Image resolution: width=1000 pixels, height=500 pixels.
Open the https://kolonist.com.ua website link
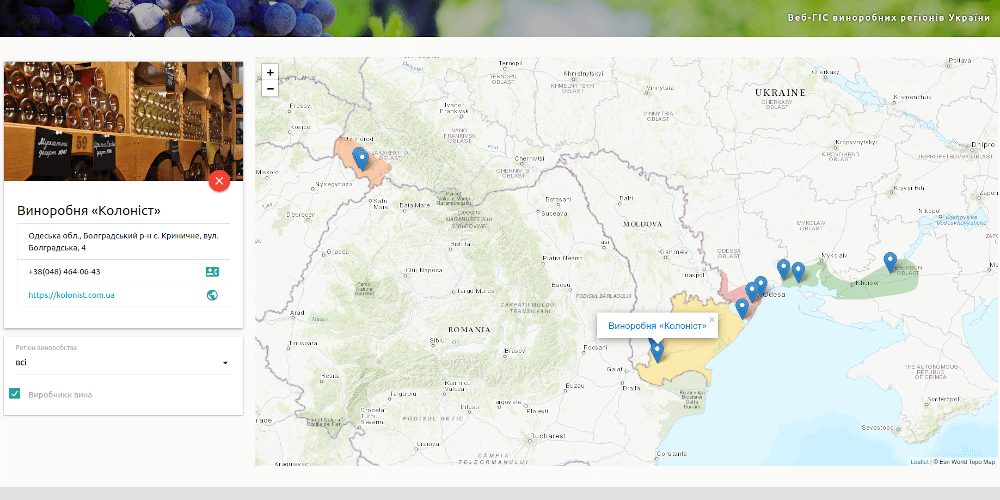click(x=71, y=295)
